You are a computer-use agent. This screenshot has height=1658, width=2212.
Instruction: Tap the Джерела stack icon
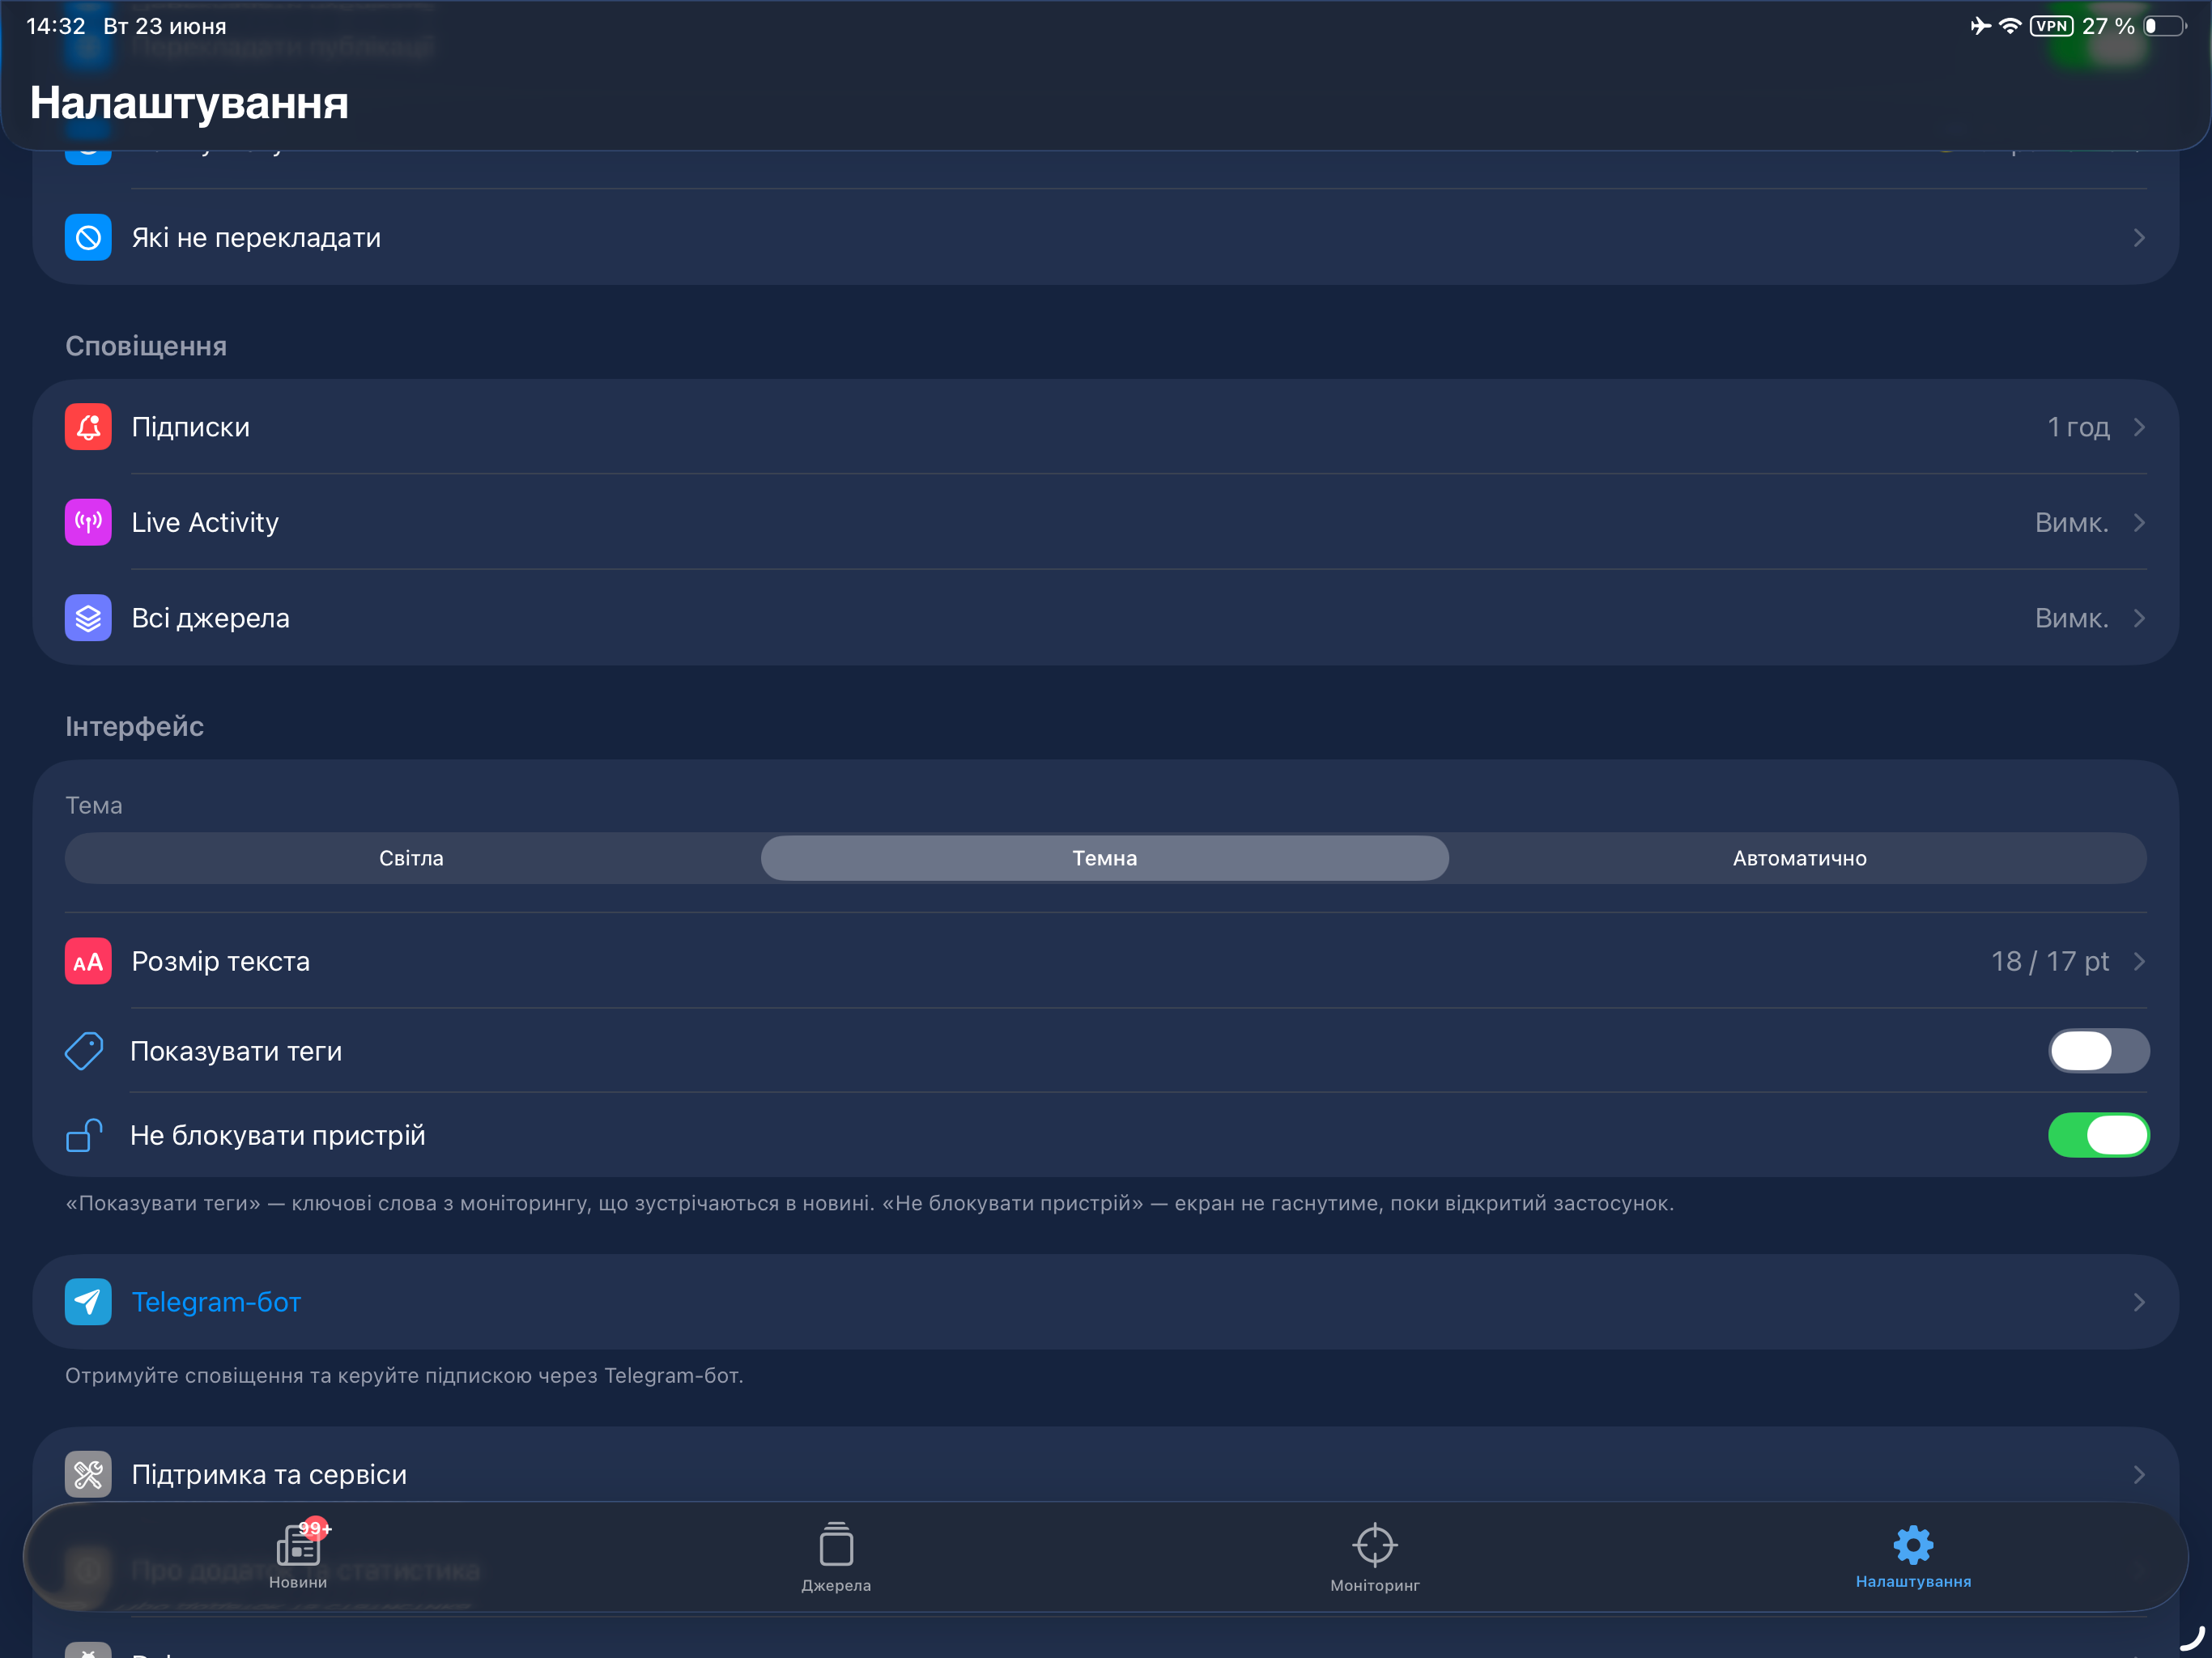coord(836,1544)
